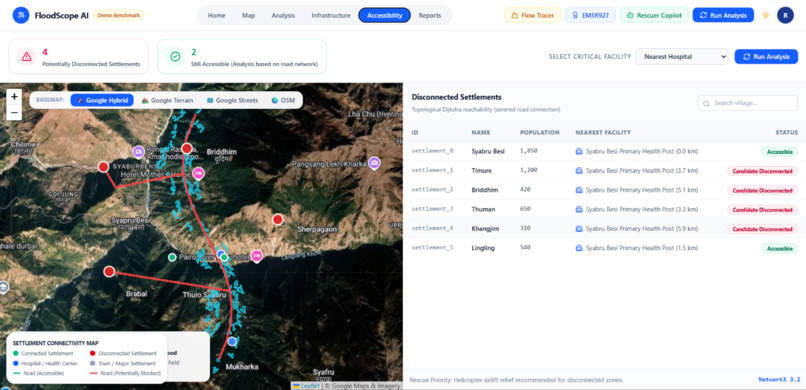The height and width of the screenshot is (390, 806).
Task: Click the blue health center marker near Mukharka
Action: click(x=232, y=341)
